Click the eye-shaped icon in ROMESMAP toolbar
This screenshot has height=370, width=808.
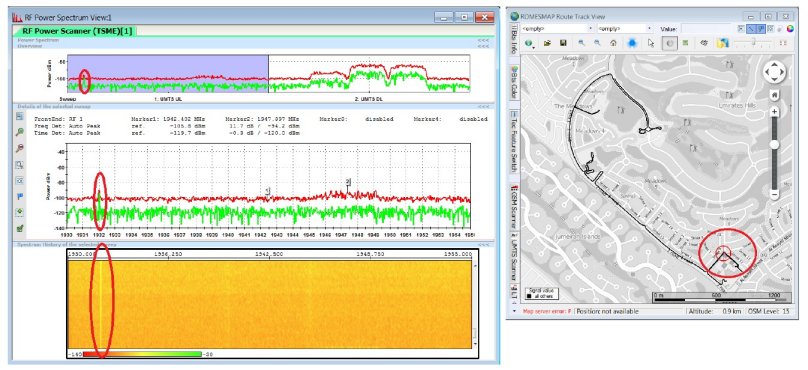(x=703, y=43)
